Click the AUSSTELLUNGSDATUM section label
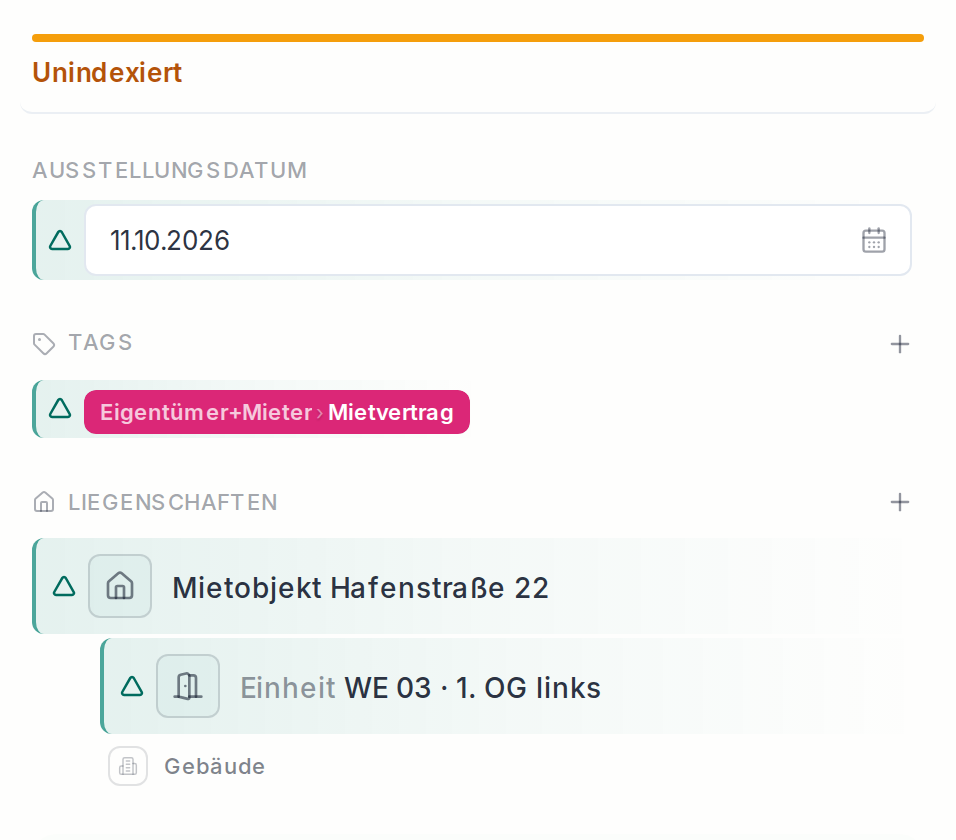The height and width of the screenshot is (840, 956). point(169,170)
